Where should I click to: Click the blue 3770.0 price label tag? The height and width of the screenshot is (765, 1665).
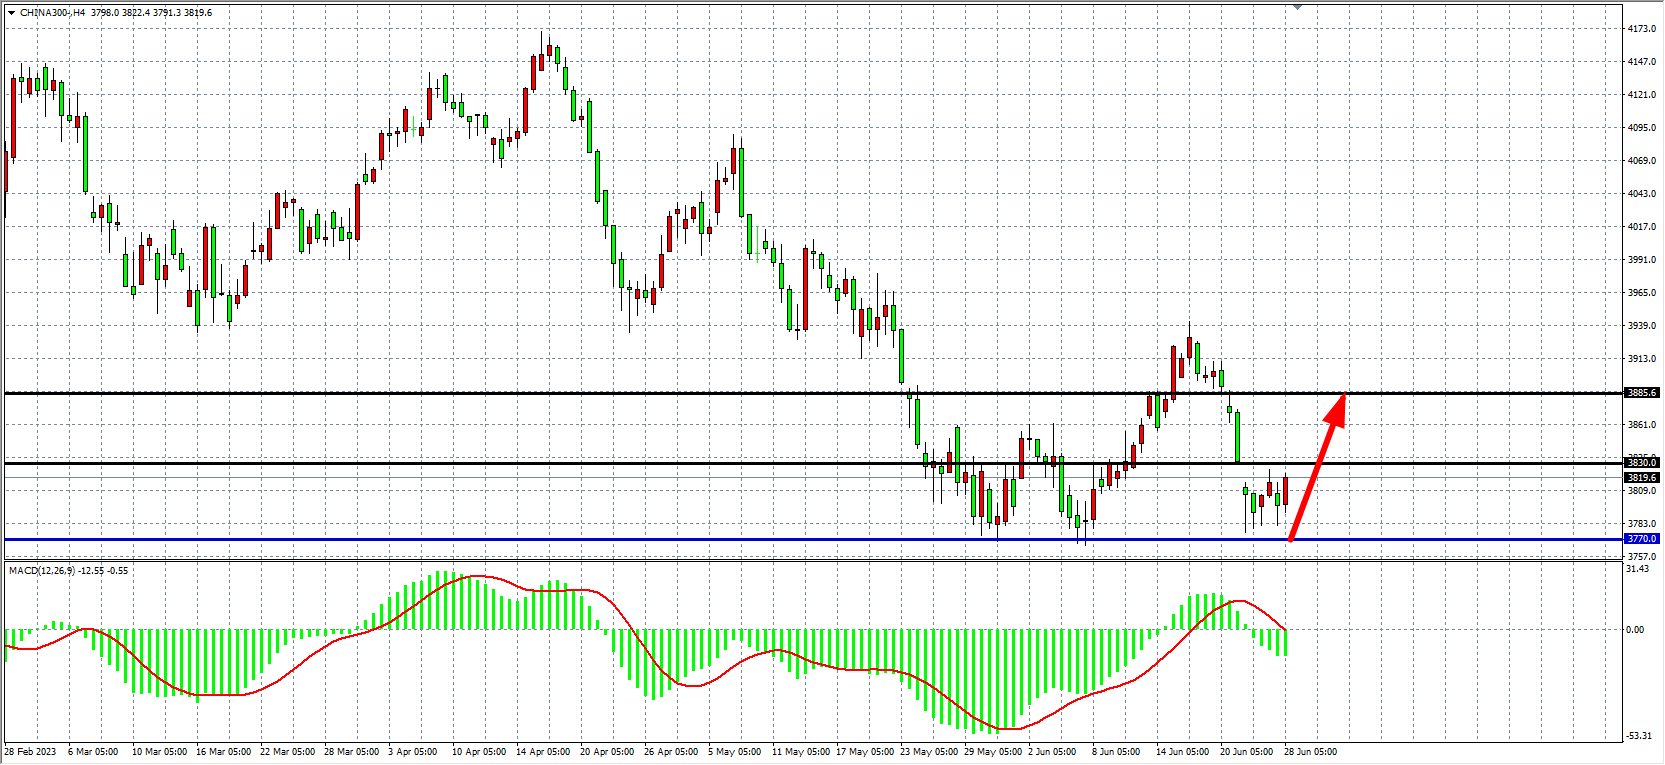point(1641,539)
